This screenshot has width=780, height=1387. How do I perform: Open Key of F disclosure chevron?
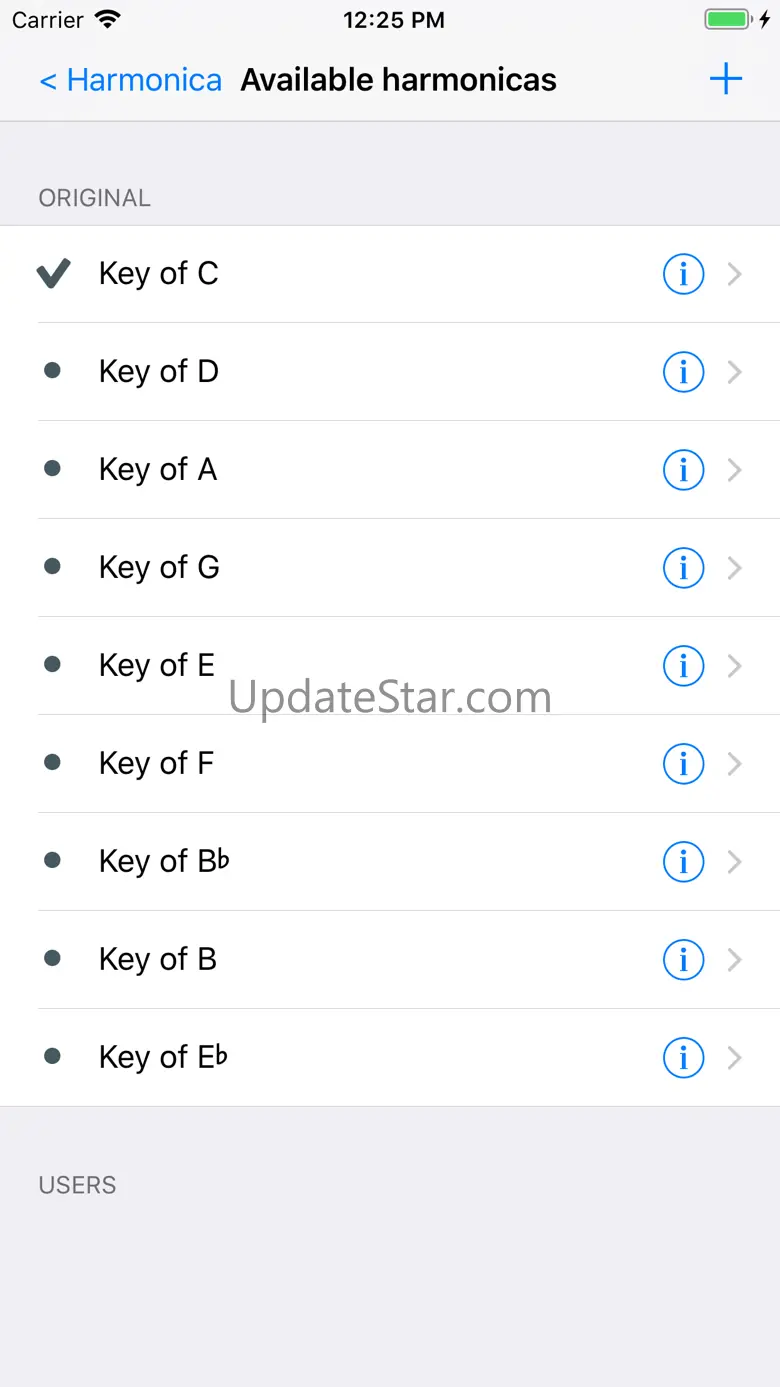[x=735, y=764]
